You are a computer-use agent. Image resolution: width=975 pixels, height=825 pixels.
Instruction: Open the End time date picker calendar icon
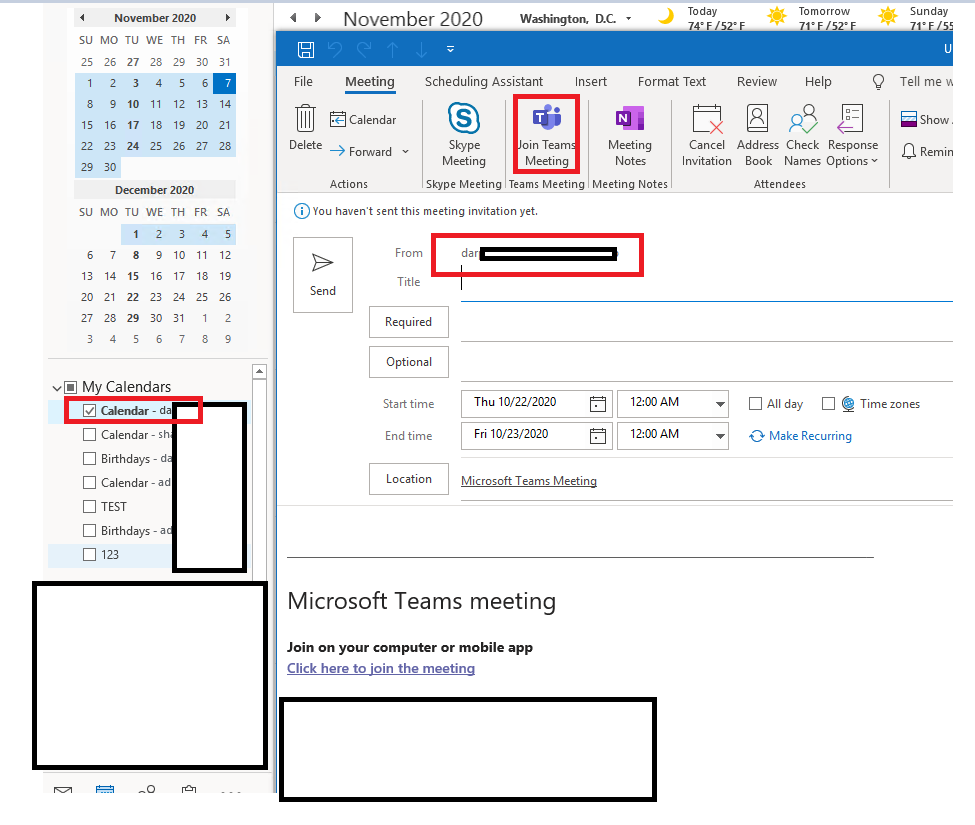click(598, 436)
